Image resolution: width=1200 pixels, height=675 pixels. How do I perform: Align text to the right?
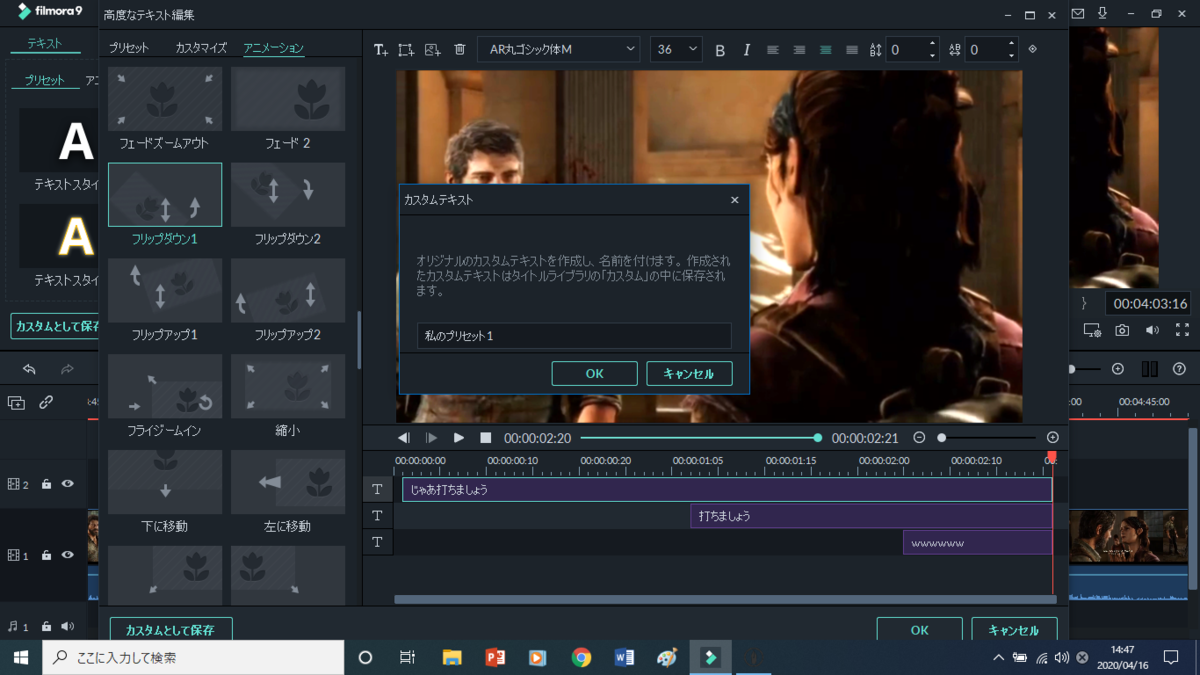799,50
